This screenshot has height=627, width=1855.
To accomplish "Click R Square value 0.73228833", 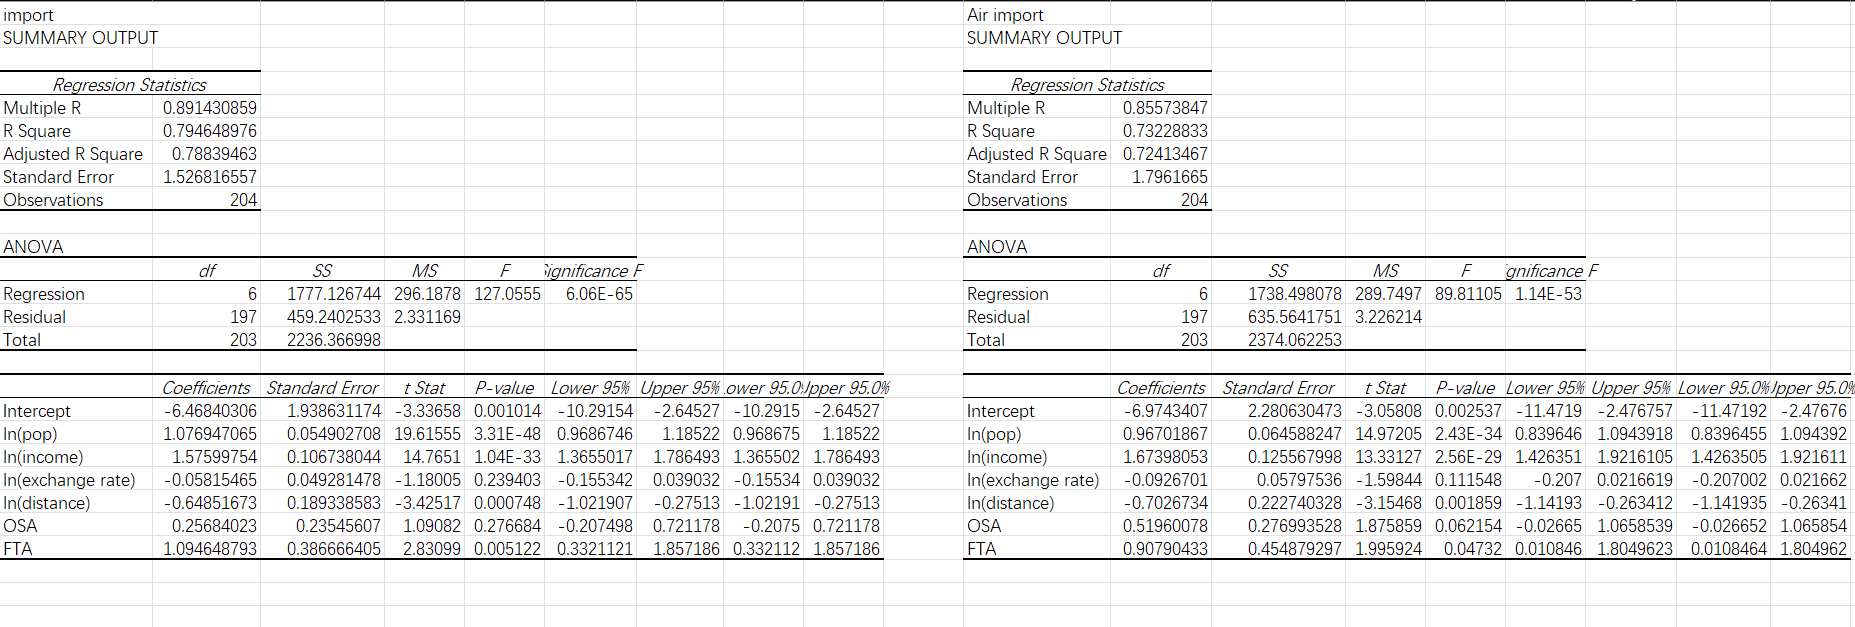I will pos(1165,131).
